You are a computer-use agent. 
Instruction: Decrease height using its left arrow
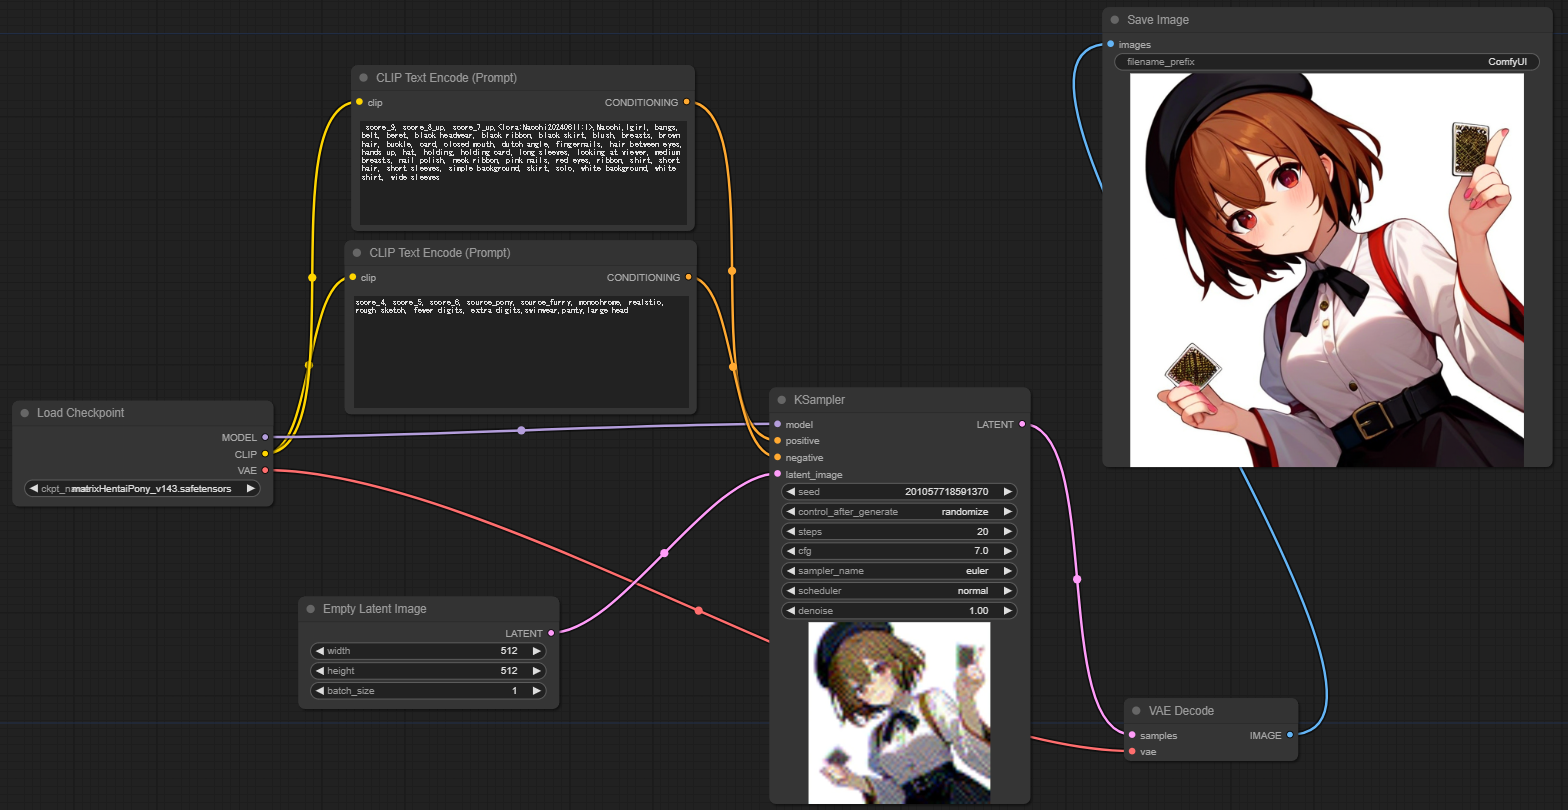click(x=319, y=671)
